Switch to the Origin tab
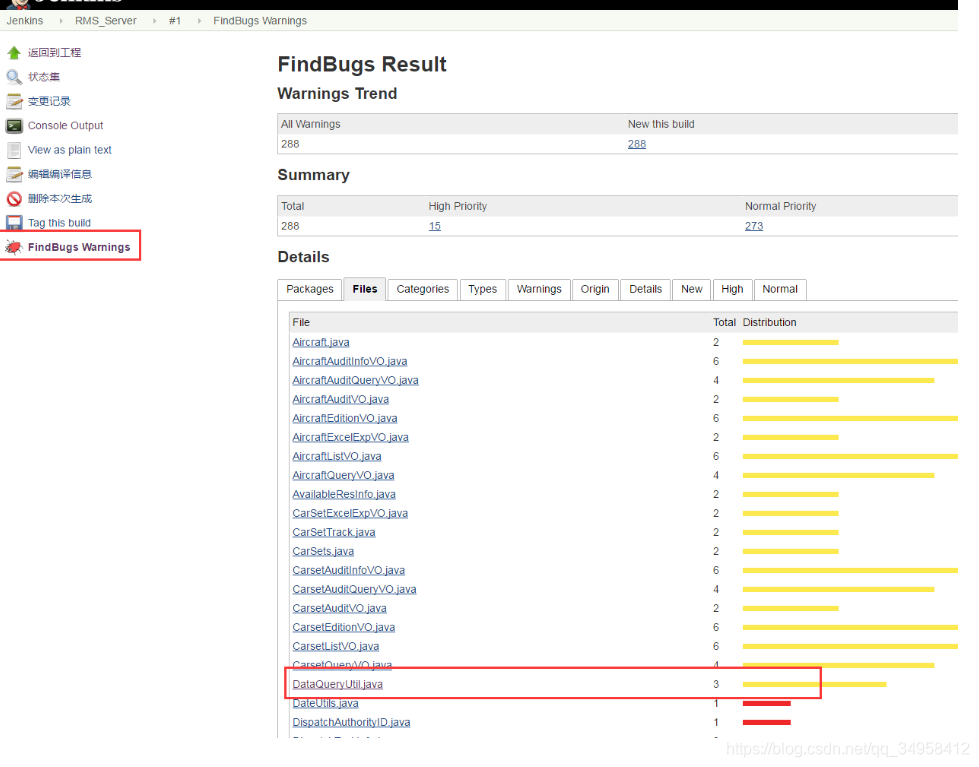This screenshot has height=767, width=979. click(x=595, y=289)
